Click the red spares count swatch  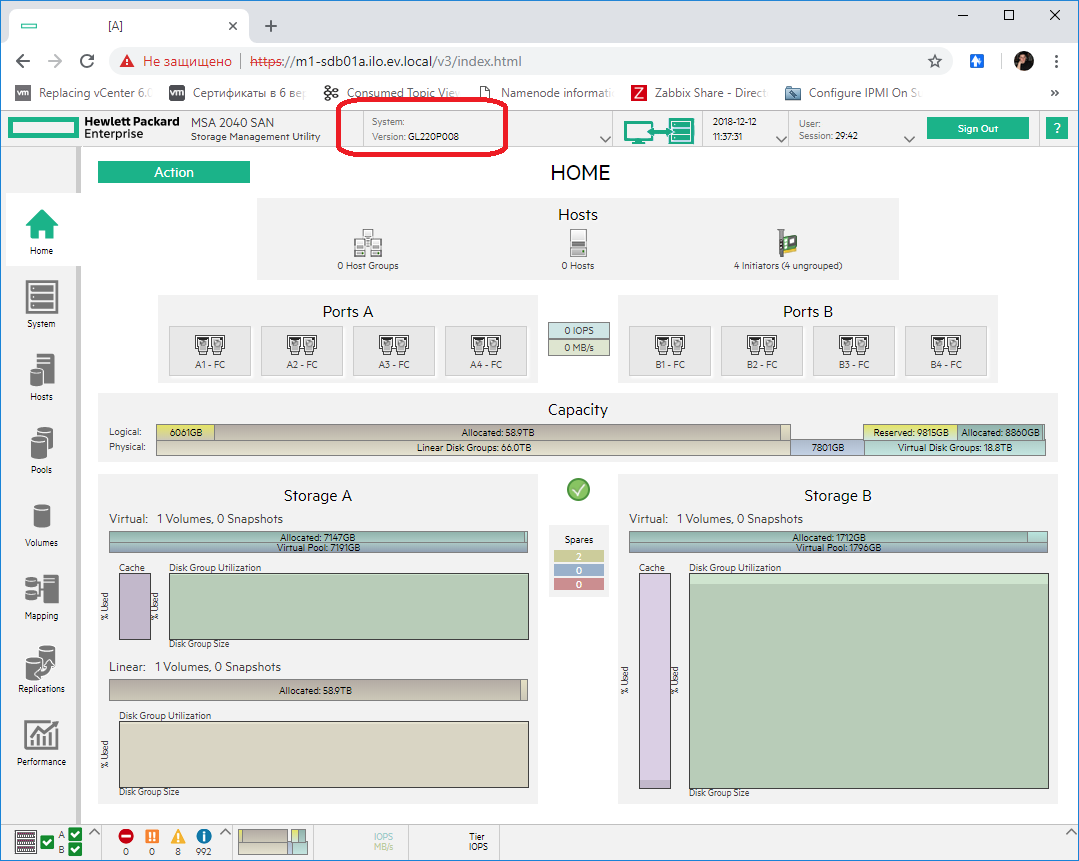coord(579,584)
